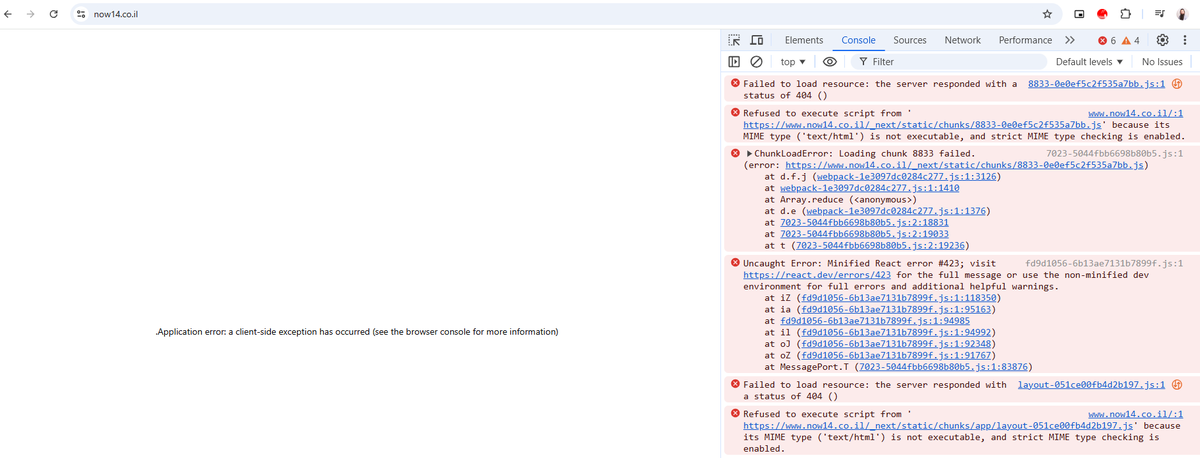Click the No Issues indicator
The height and width of the screenshot is (458, 1200).
tap(1162, 61)
